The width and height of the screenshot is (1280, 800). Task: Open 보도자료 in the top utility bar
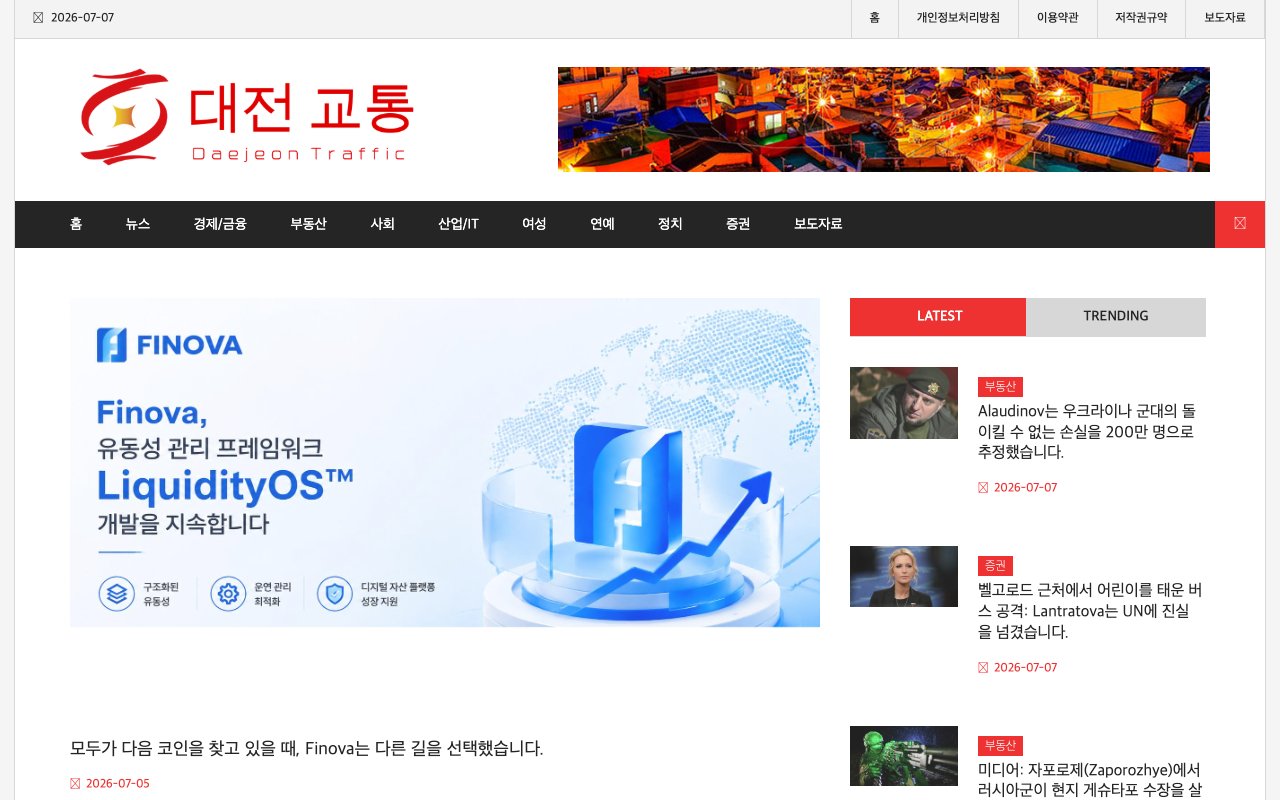[1225, 18]
